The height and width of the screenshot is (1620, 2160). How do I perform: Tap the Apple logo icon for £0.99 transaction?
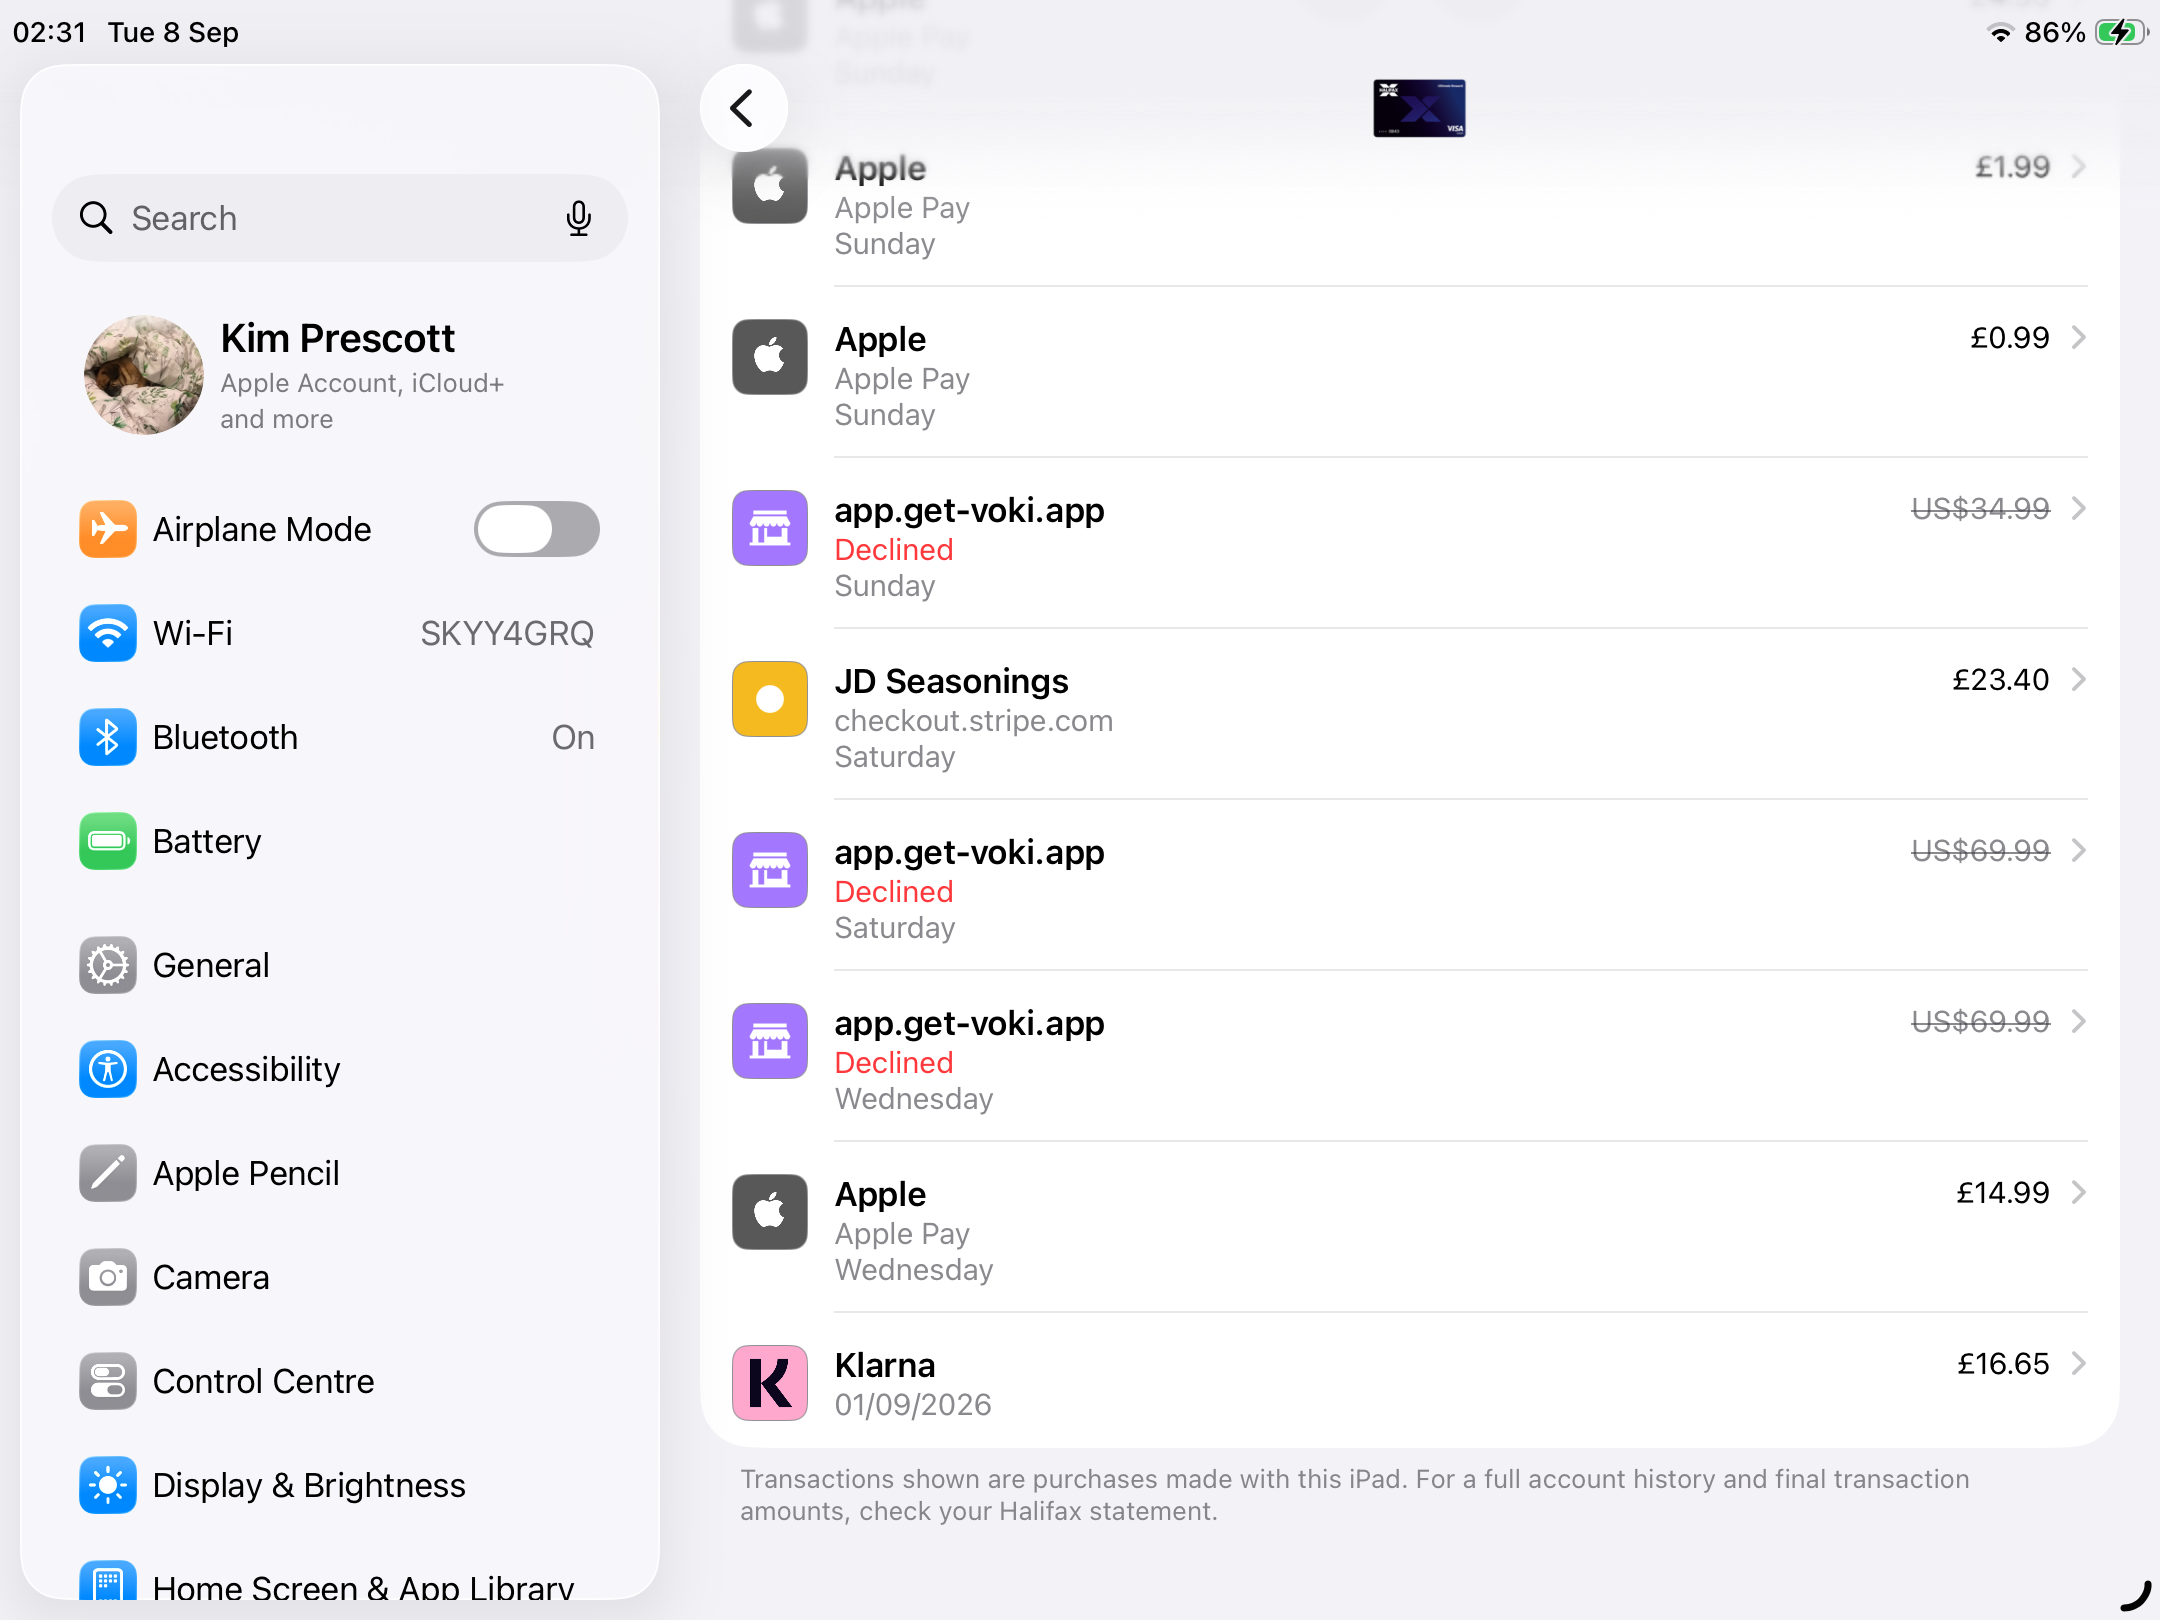pyautogui.click(x=770, y=357)
